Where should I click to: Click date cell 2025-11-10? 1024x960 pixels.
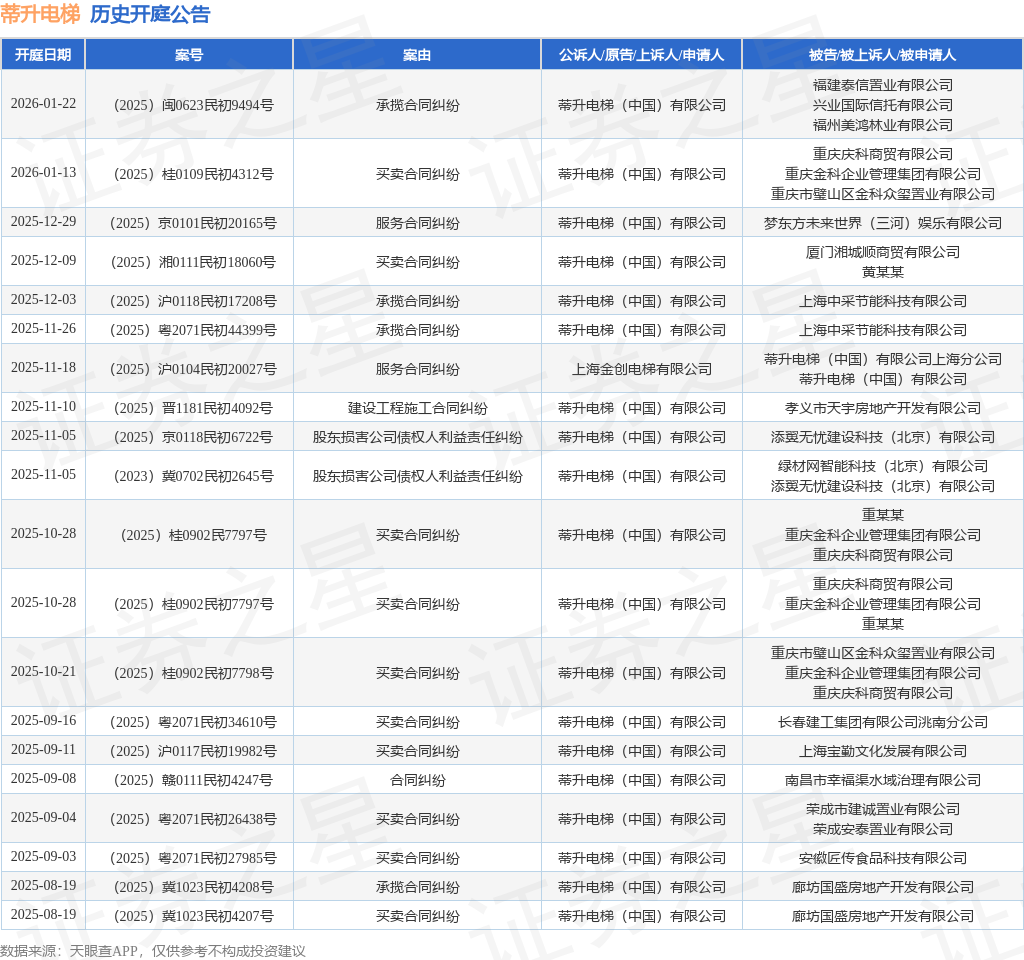coord(43,406)
